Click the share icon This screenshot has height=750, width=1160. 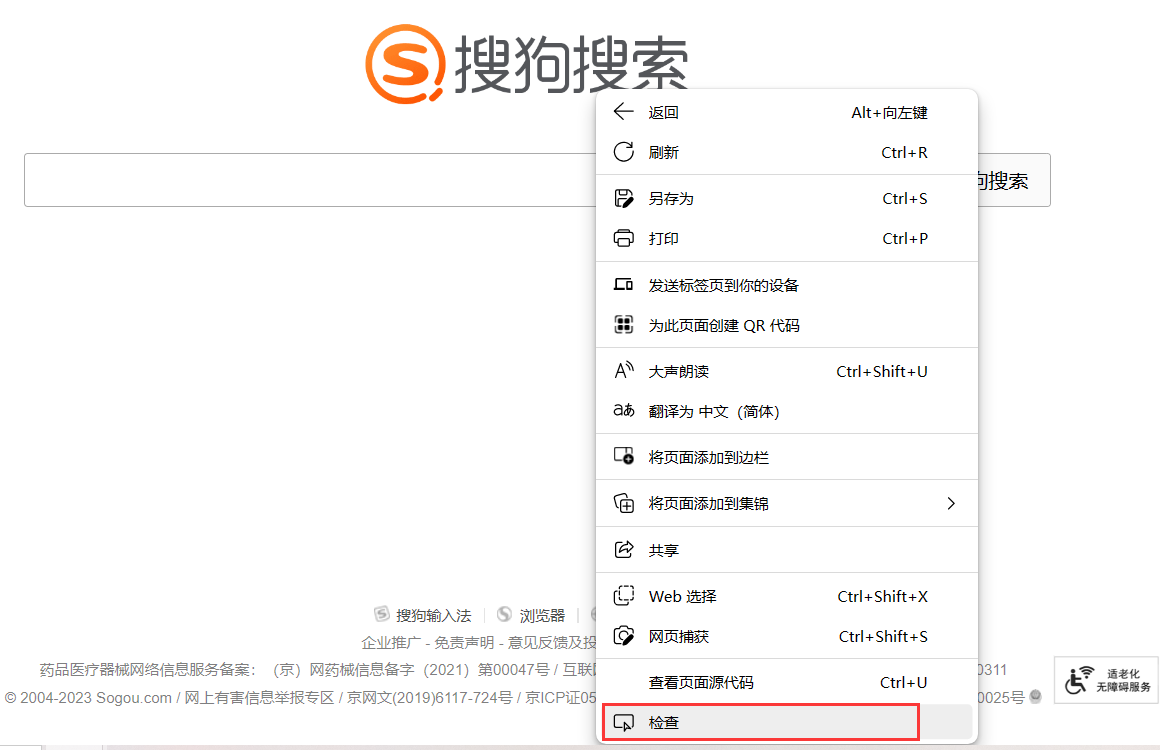(624, 550)
